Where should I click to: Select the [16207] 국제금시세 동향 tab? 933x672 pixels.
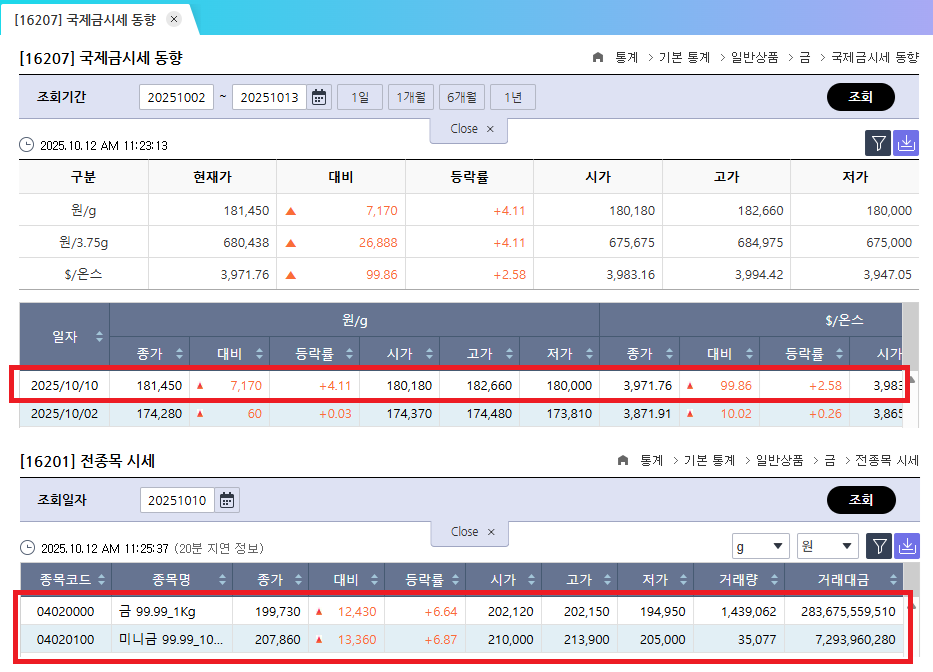point(85,18)
